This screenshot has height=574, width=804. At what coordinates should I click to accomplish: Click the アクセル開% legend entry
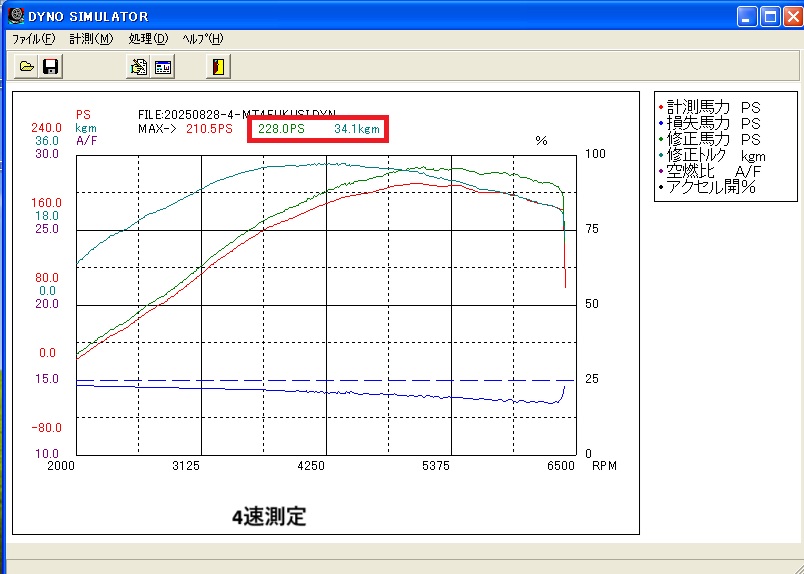click(707, 187)
